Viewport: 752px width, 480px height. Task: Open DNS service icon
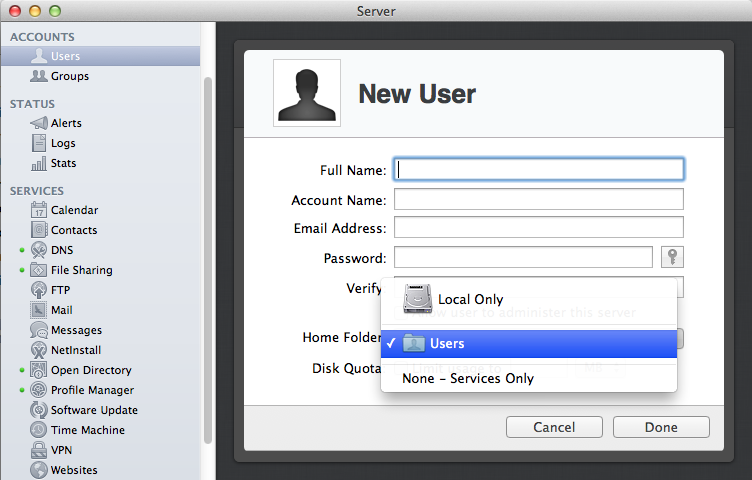(39, 250)
